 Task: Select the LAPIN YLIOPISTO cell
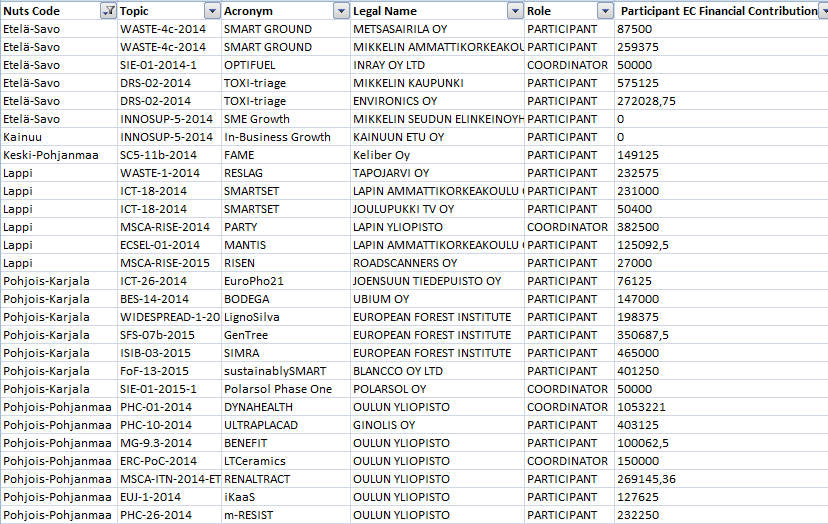[x=437, y=227]
